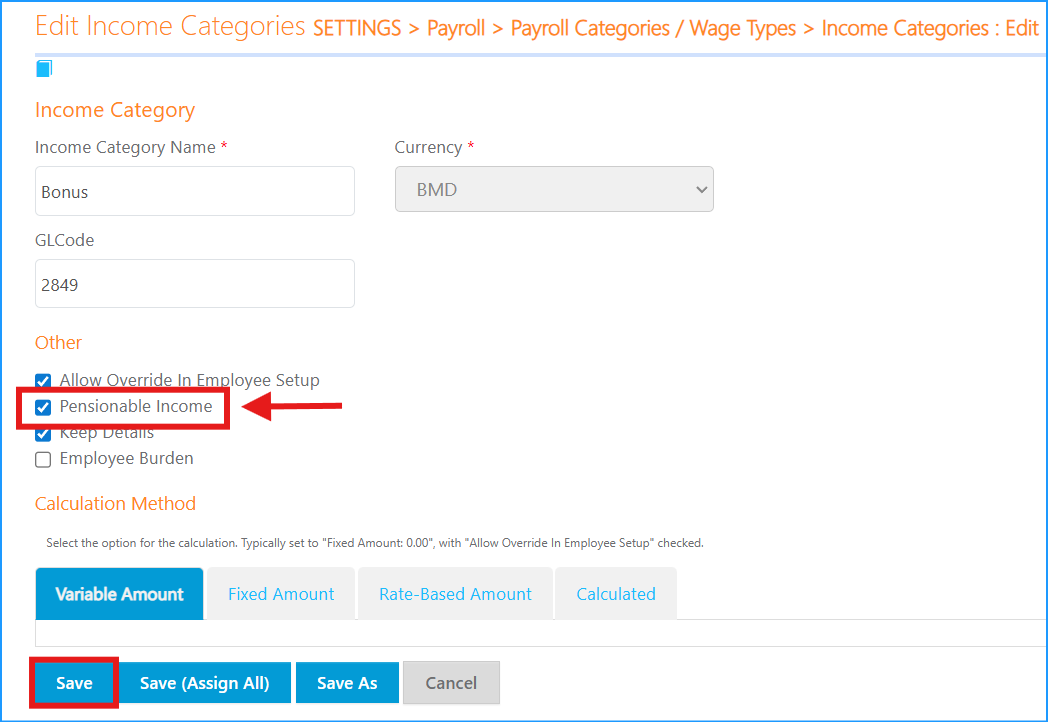This screenshot has height=722, width=1048.
Task: Click the blue book help icon
Action: (44, 69)
